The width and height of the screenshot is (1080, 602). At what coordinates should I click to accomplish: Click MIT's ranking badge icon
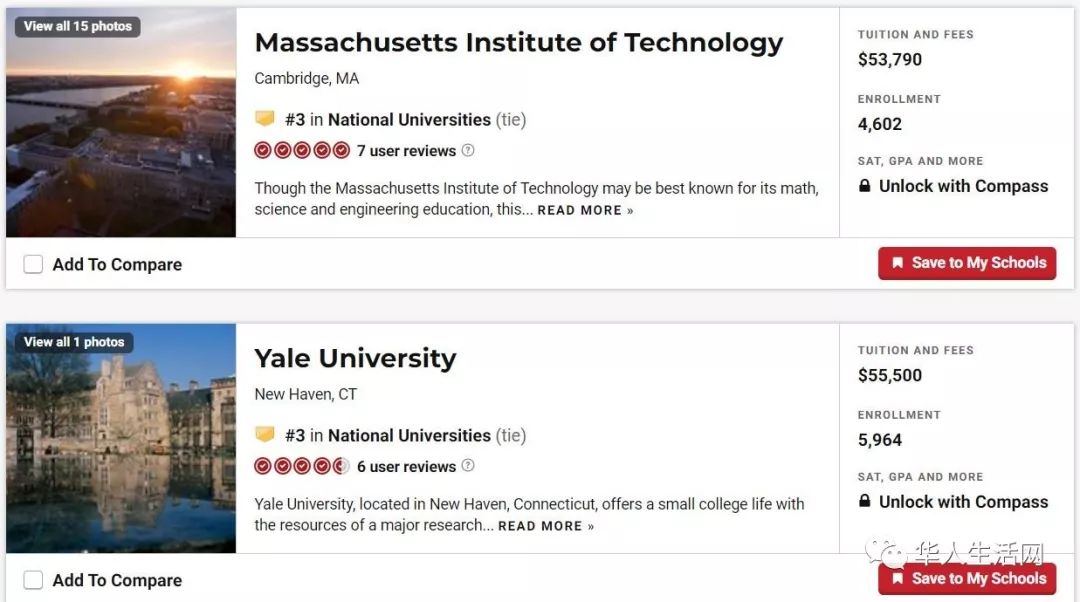click(264, 118)
